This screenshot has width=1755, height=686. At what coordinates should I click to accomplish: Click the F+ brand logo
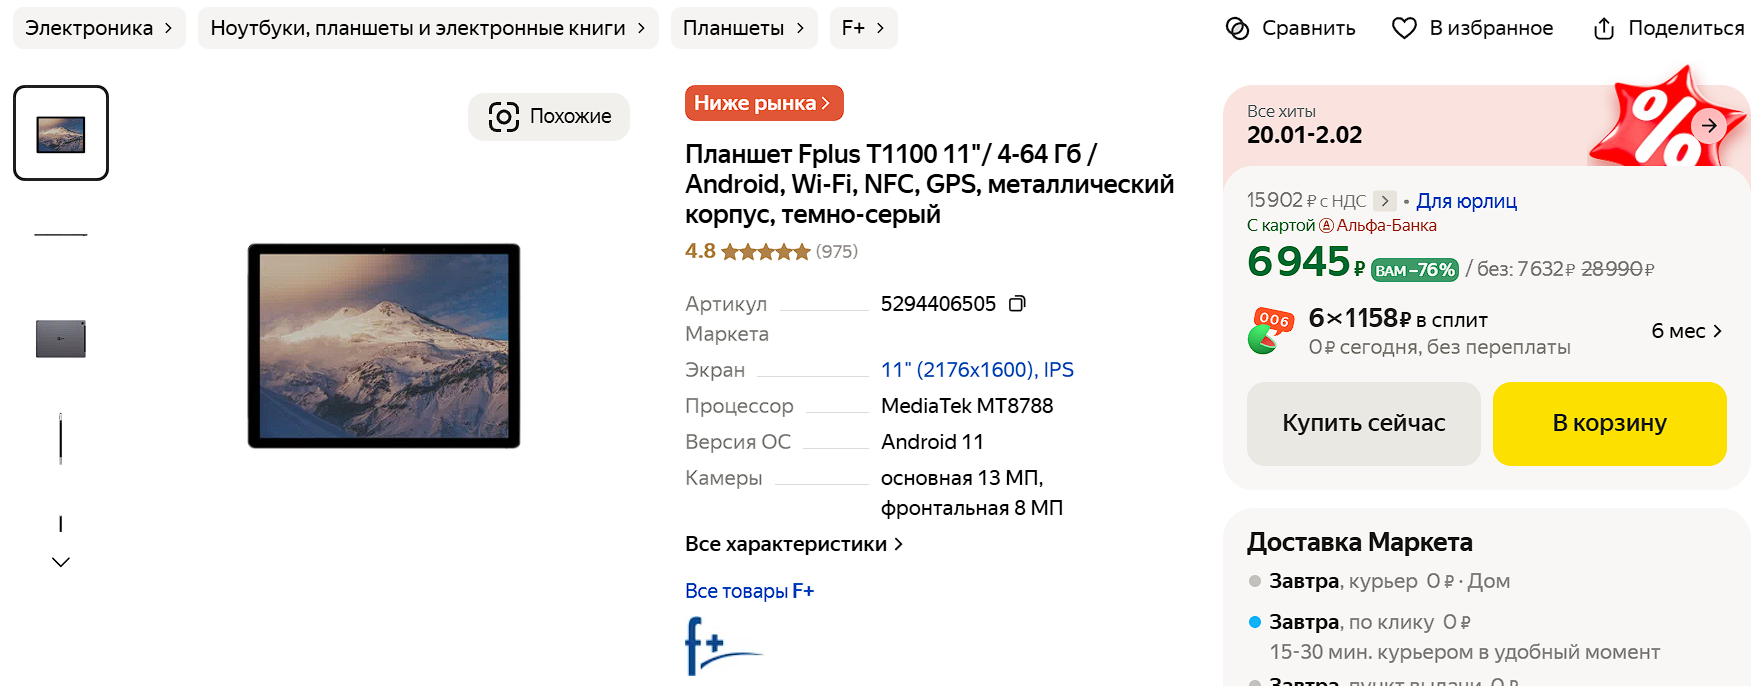click(x=724, y=645)
